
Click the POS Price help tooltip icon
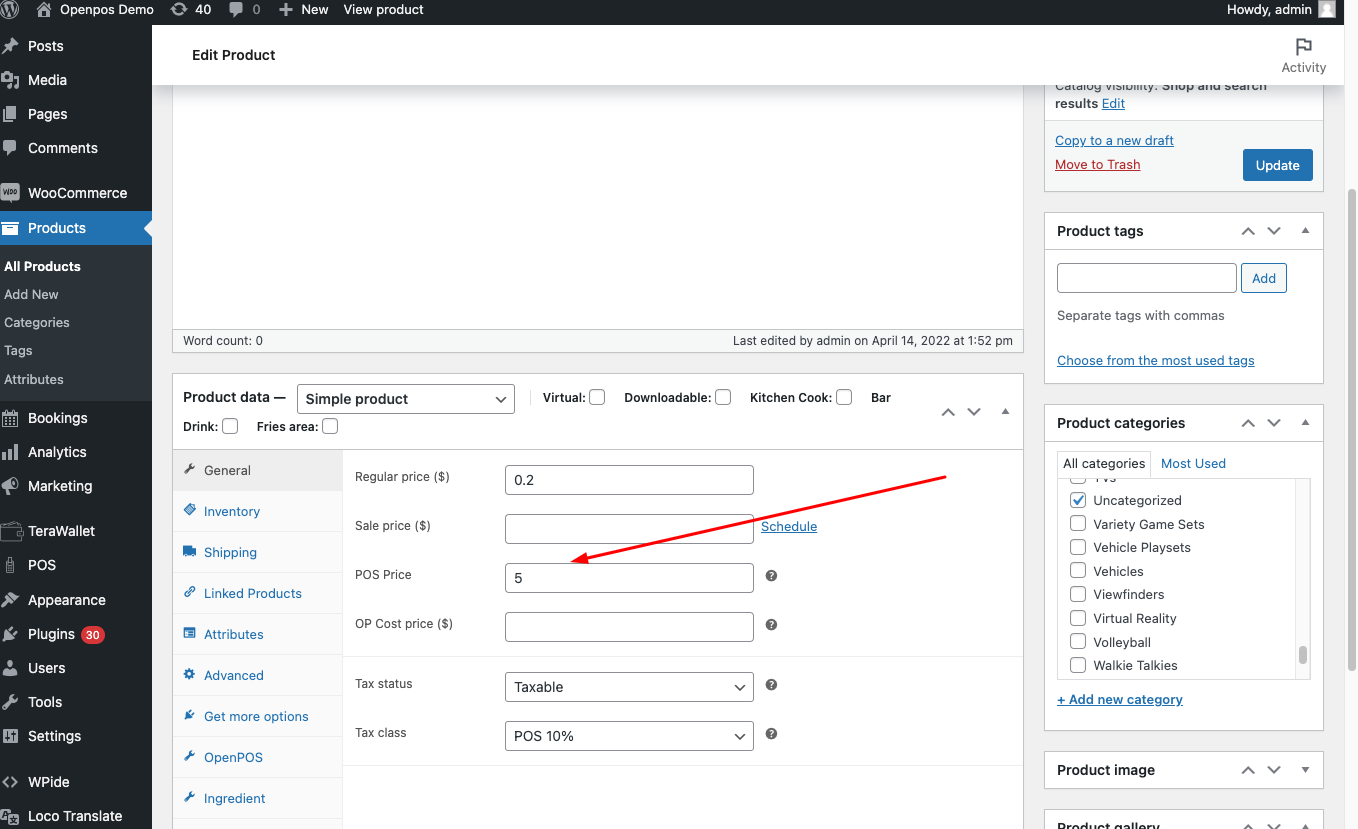tap(771, 576)
